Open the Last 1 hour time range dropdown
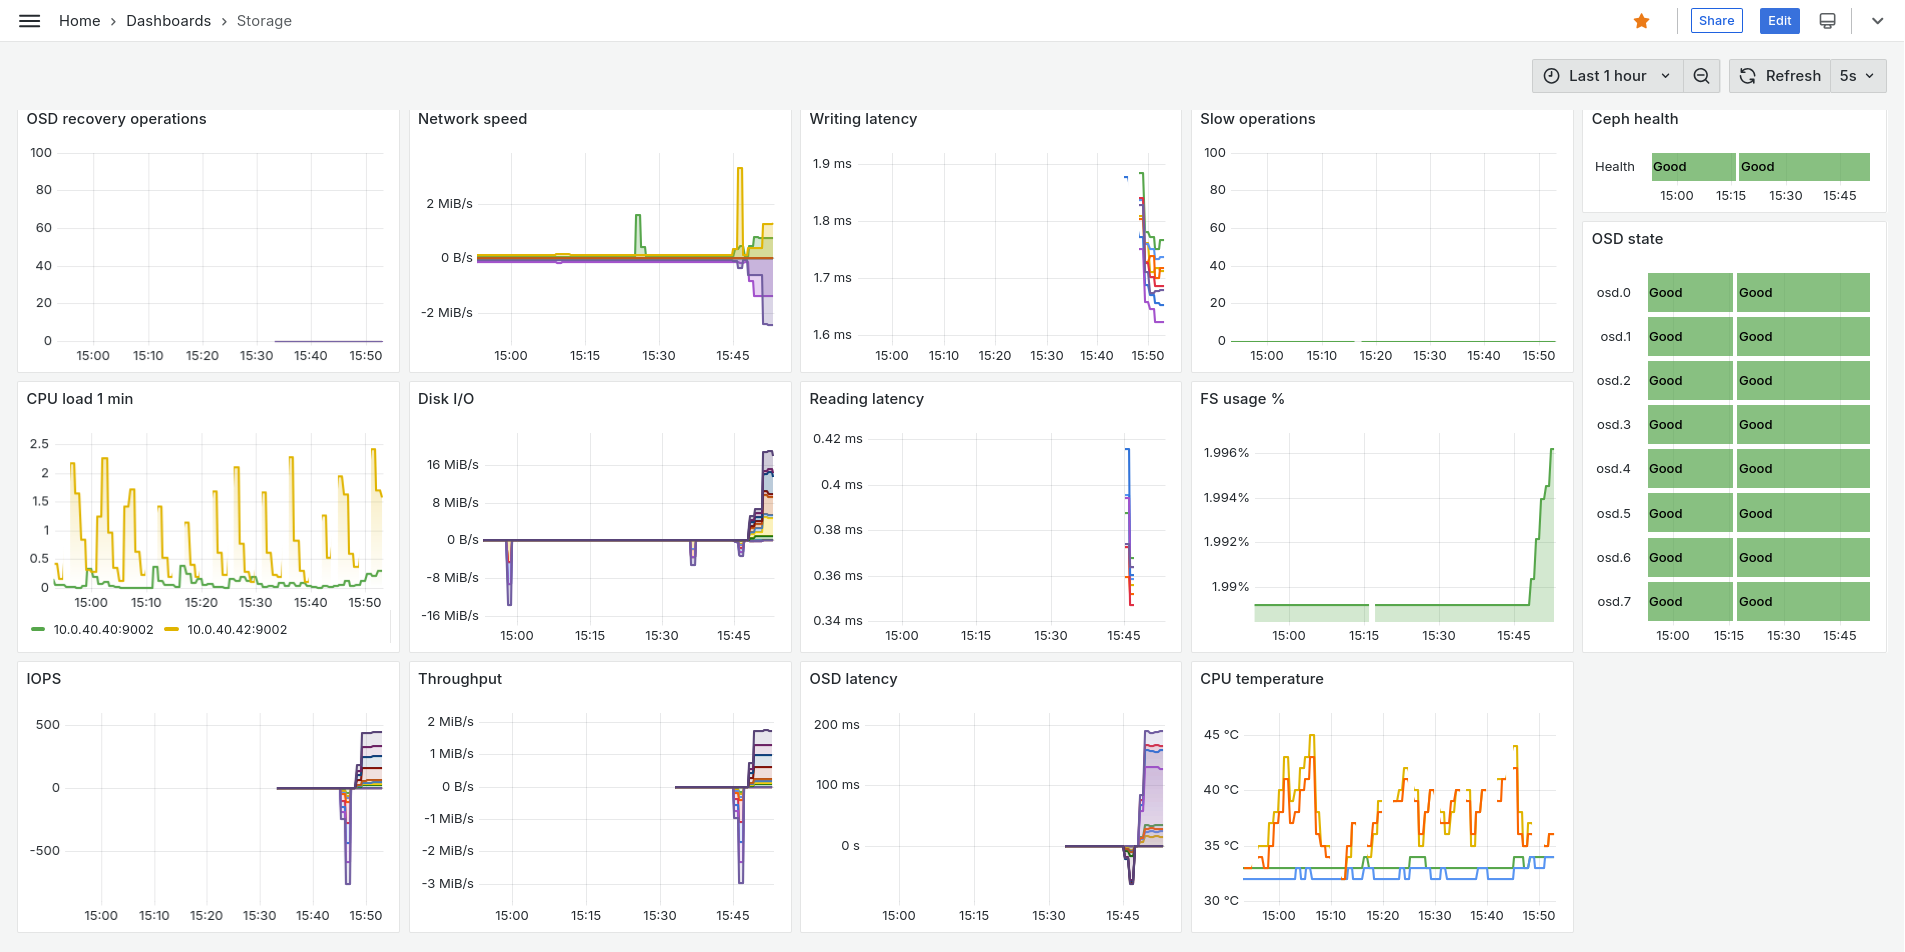The image size is (1905, 952). [x=1607, y=76]
